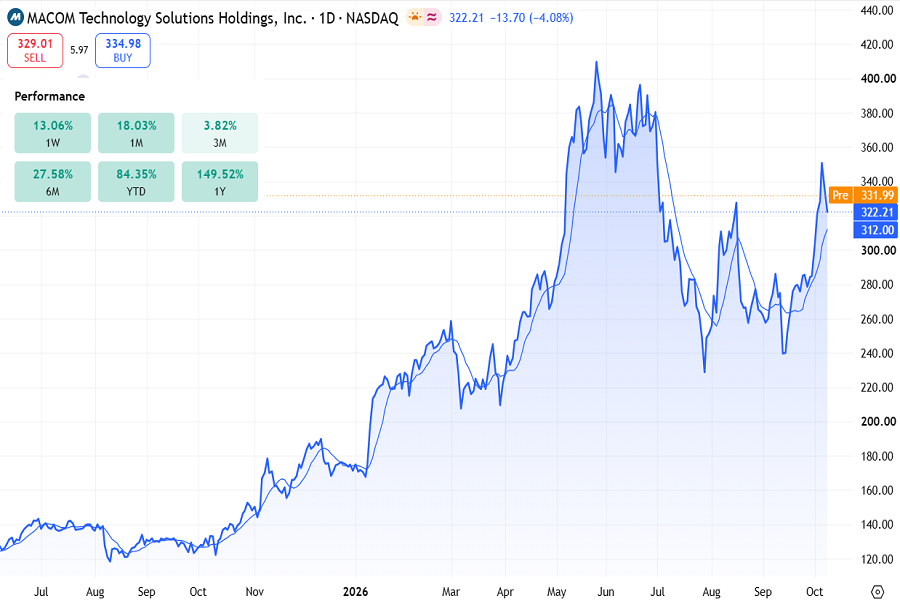The height and width of the screenshot is (600, 900).
Task: Click the 5.97 spread value
Action: tap(79, 50)
